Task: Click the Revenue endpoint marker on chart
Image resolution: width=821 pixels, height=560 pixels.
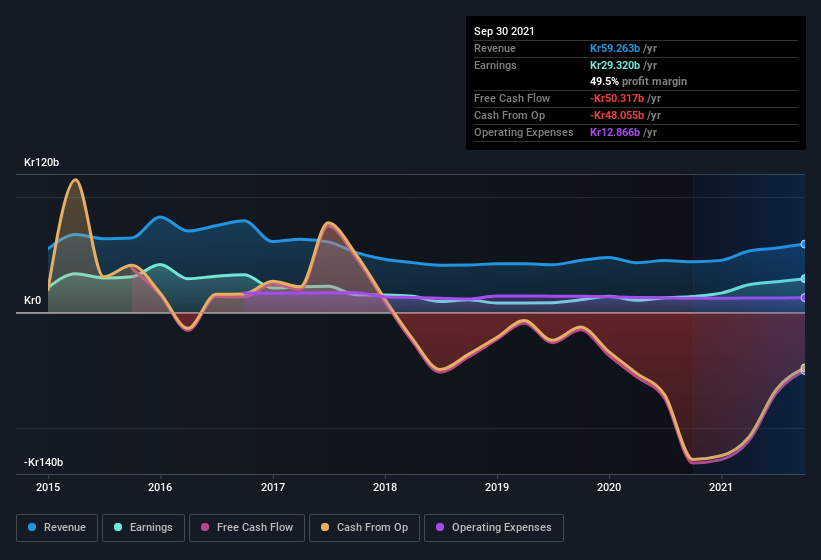Action: (803, 244)
